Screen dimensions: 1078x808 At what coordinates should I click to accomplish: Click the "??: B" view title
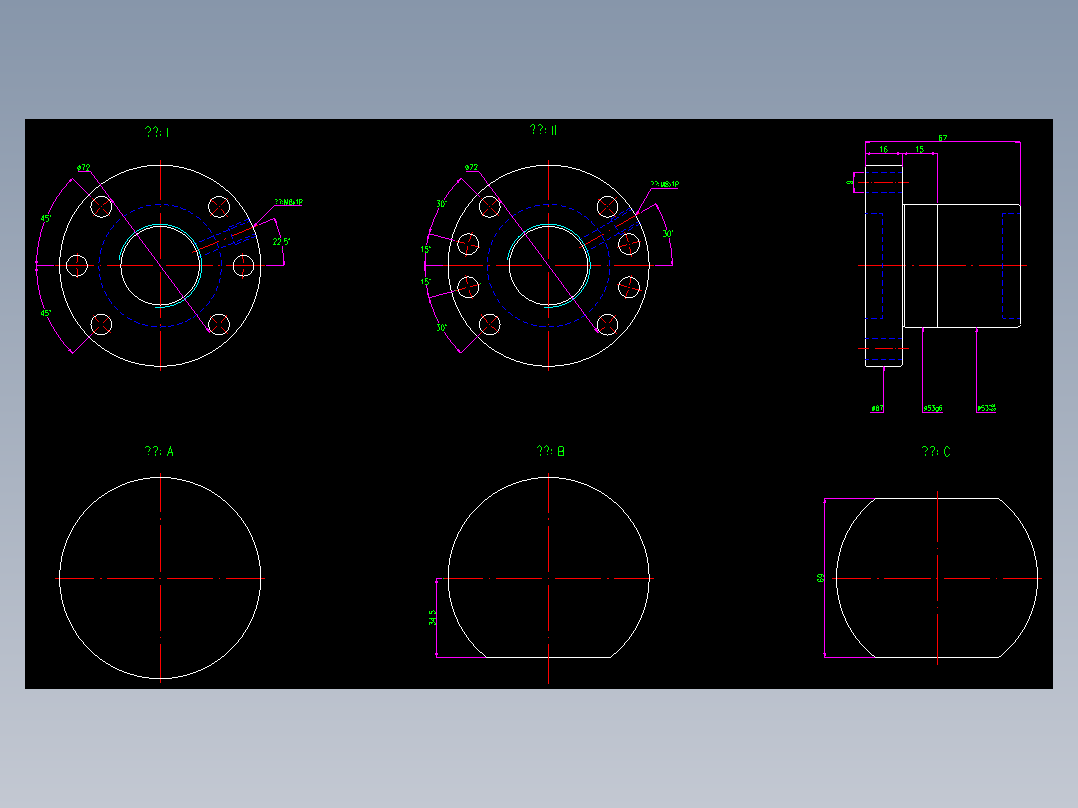coord(551,451)
